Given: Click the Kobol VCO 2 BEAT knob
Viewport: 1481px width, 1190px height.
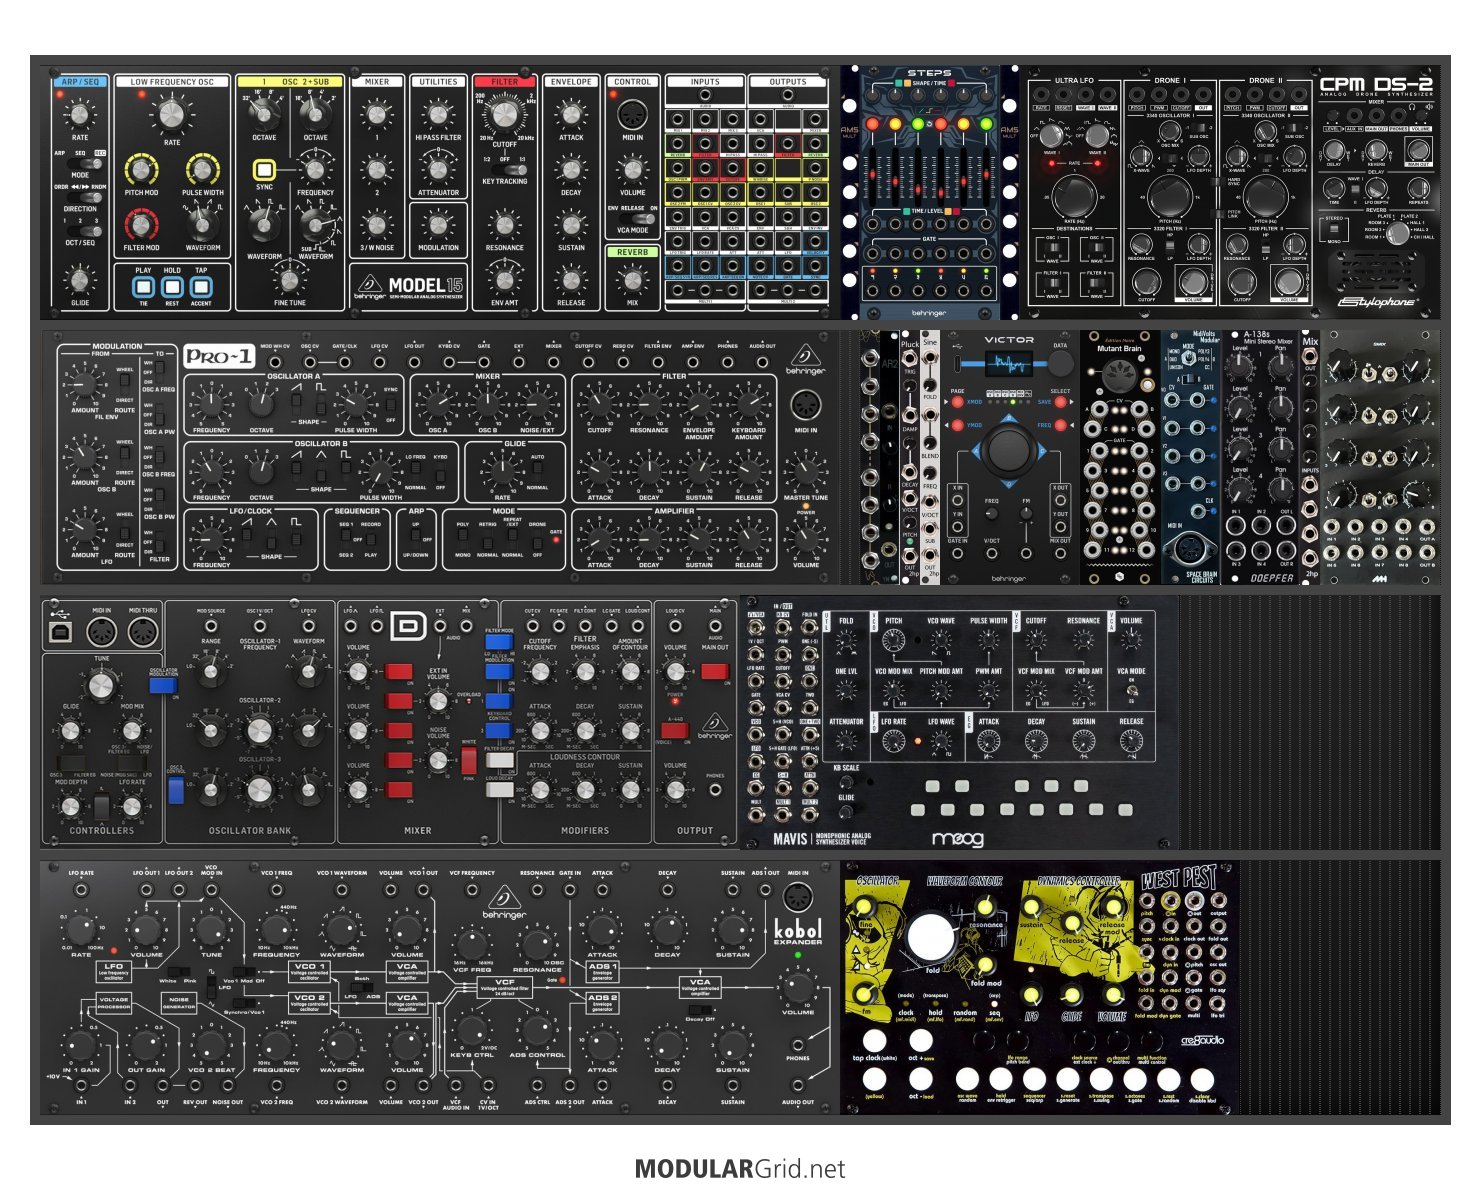Looking at the screenshot, I should [x=211, y=1046].
